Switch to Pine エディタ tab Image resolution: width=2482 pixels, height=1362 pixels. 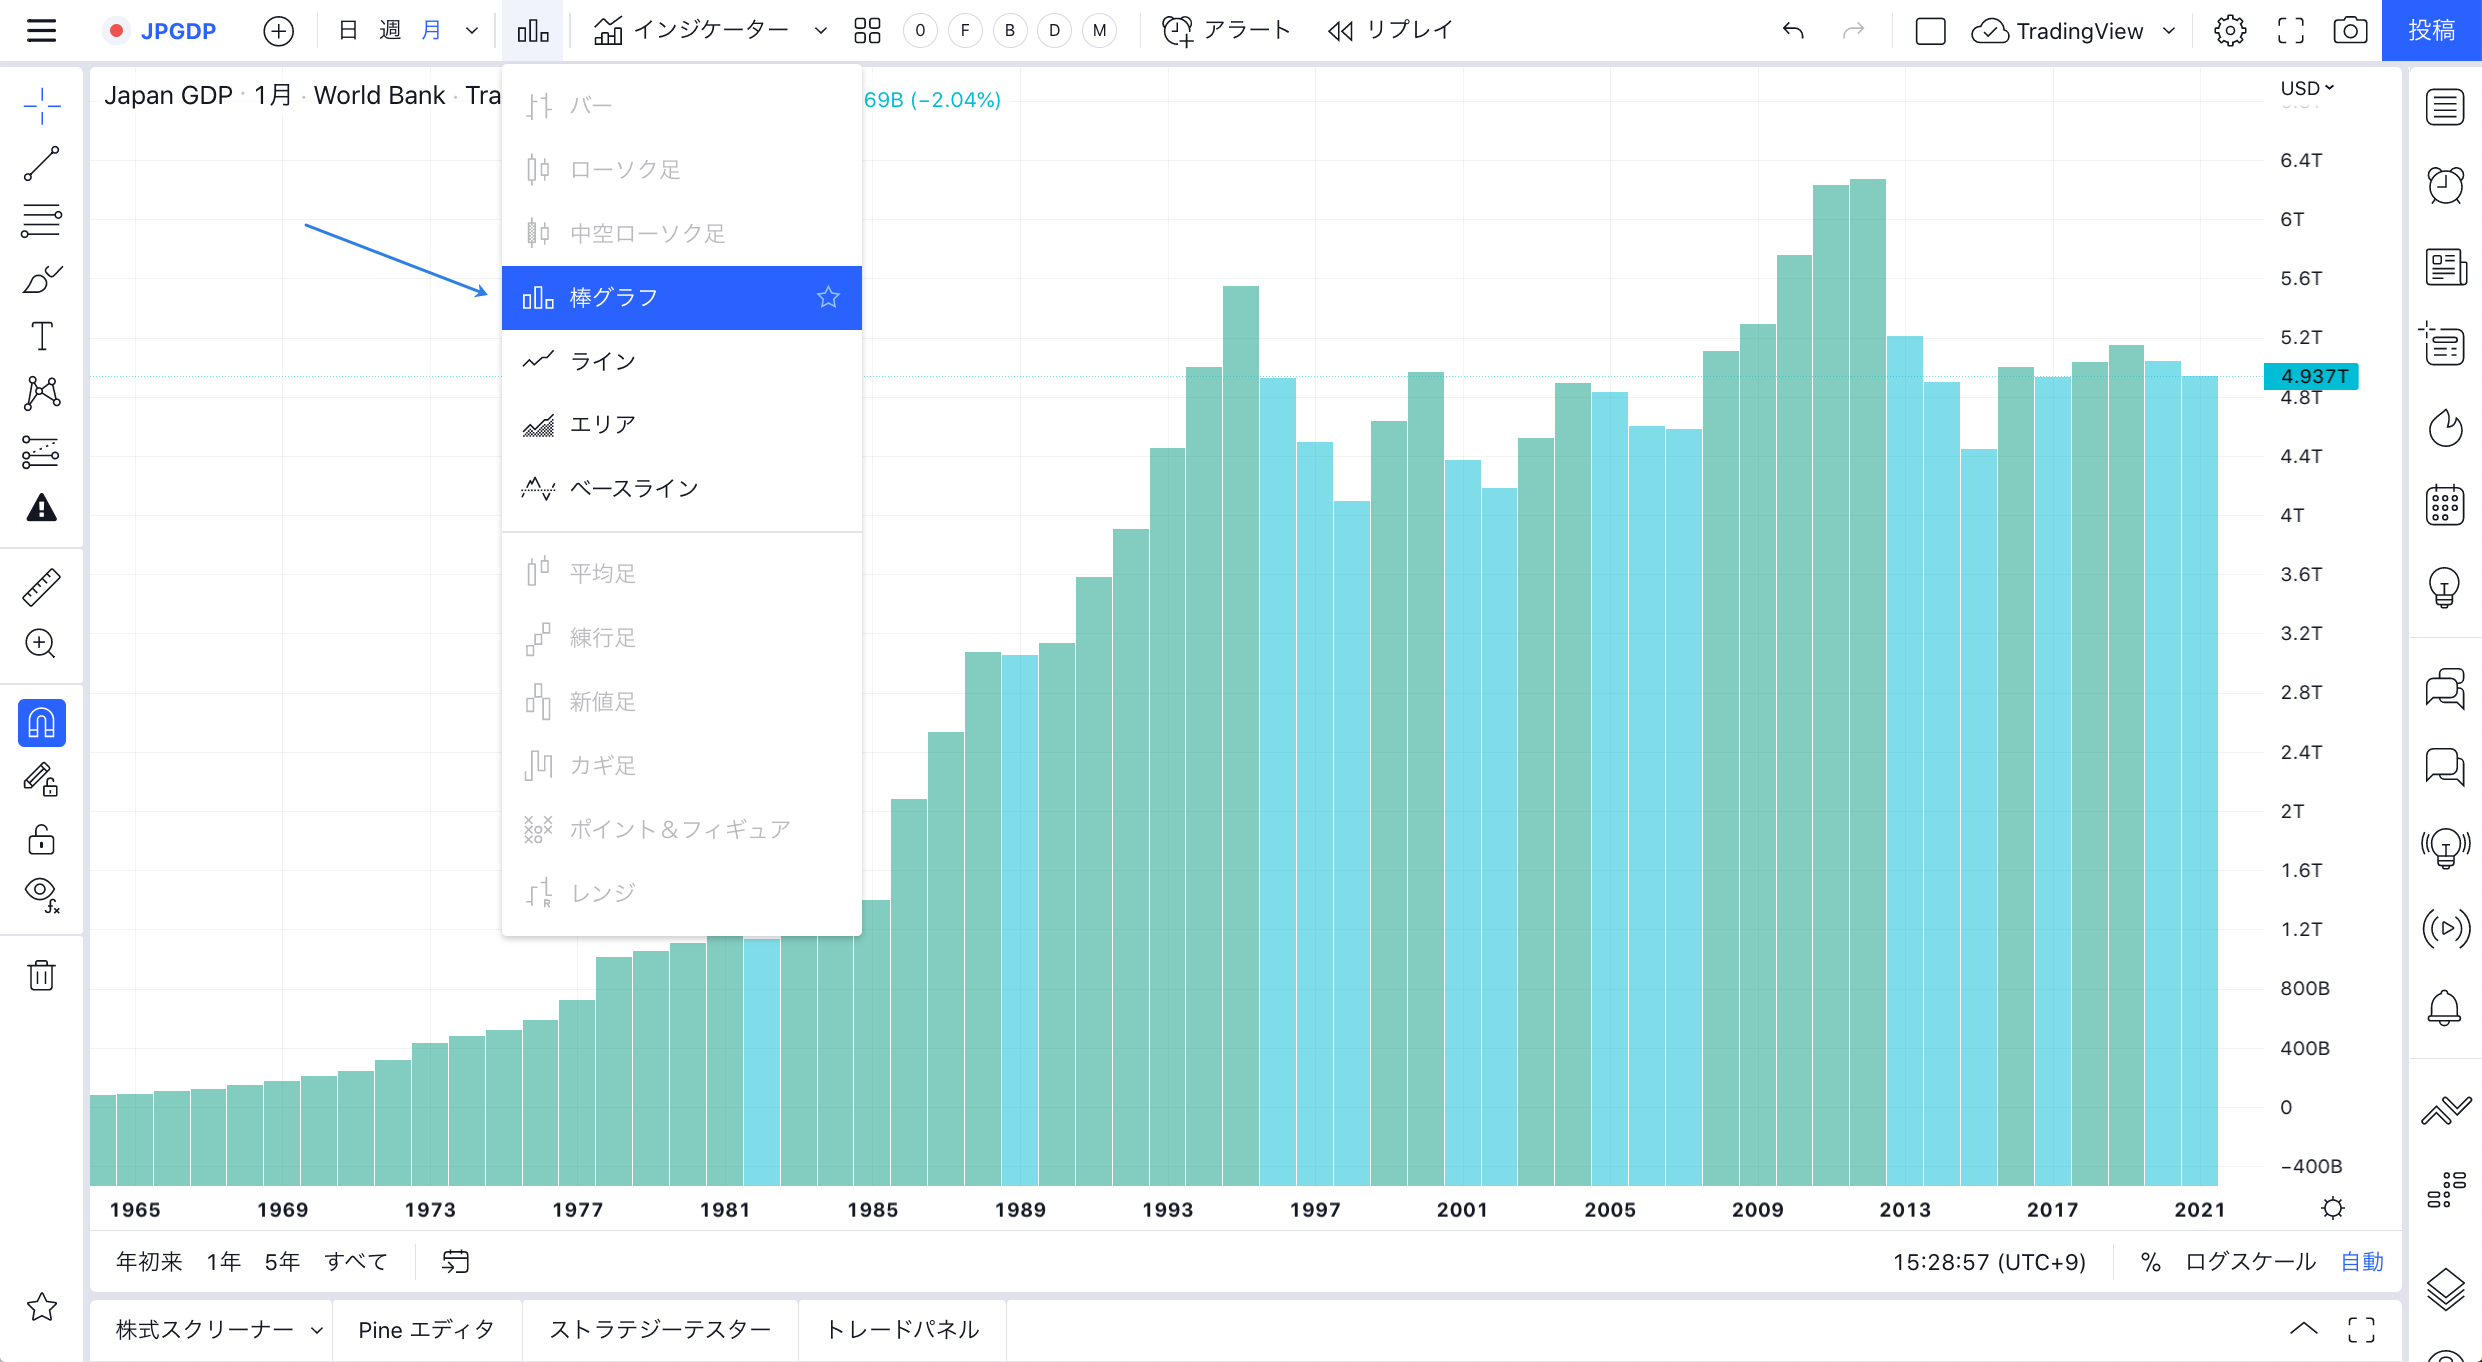426,1330
